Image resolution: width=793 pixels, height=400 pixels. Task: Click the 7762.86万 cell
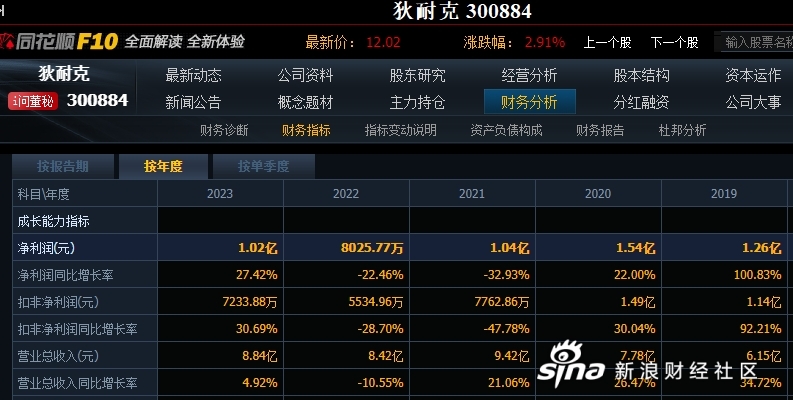(x=502, y=302)
